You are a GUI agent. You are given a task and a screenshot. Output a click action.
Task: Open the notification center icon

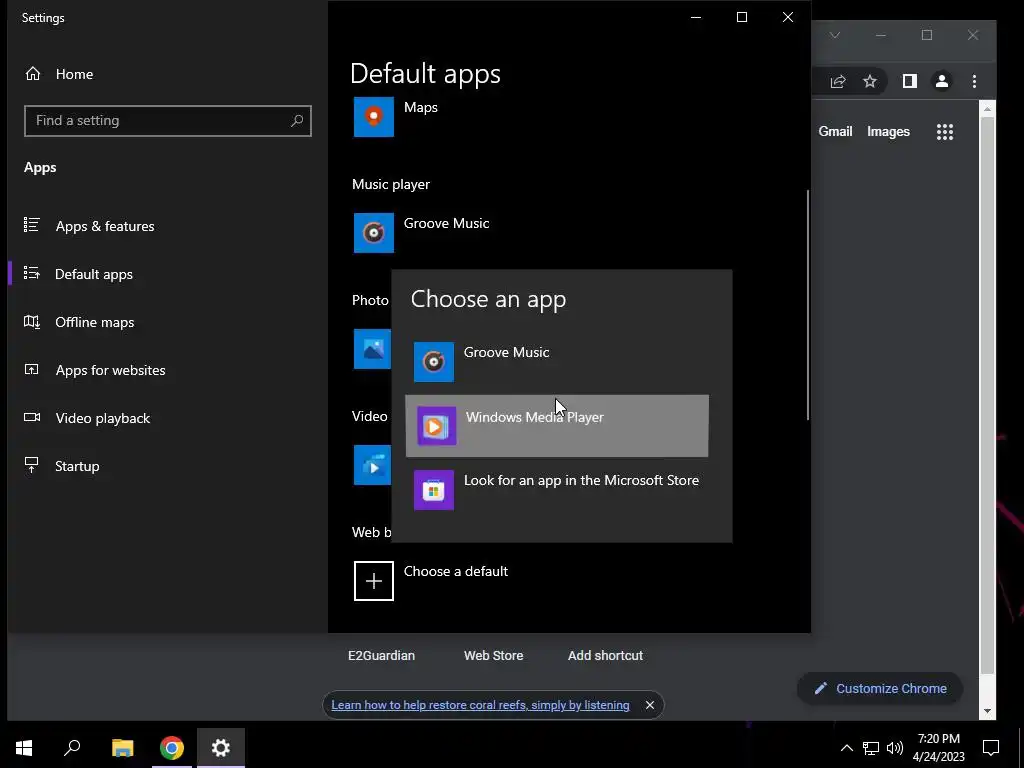991,748
